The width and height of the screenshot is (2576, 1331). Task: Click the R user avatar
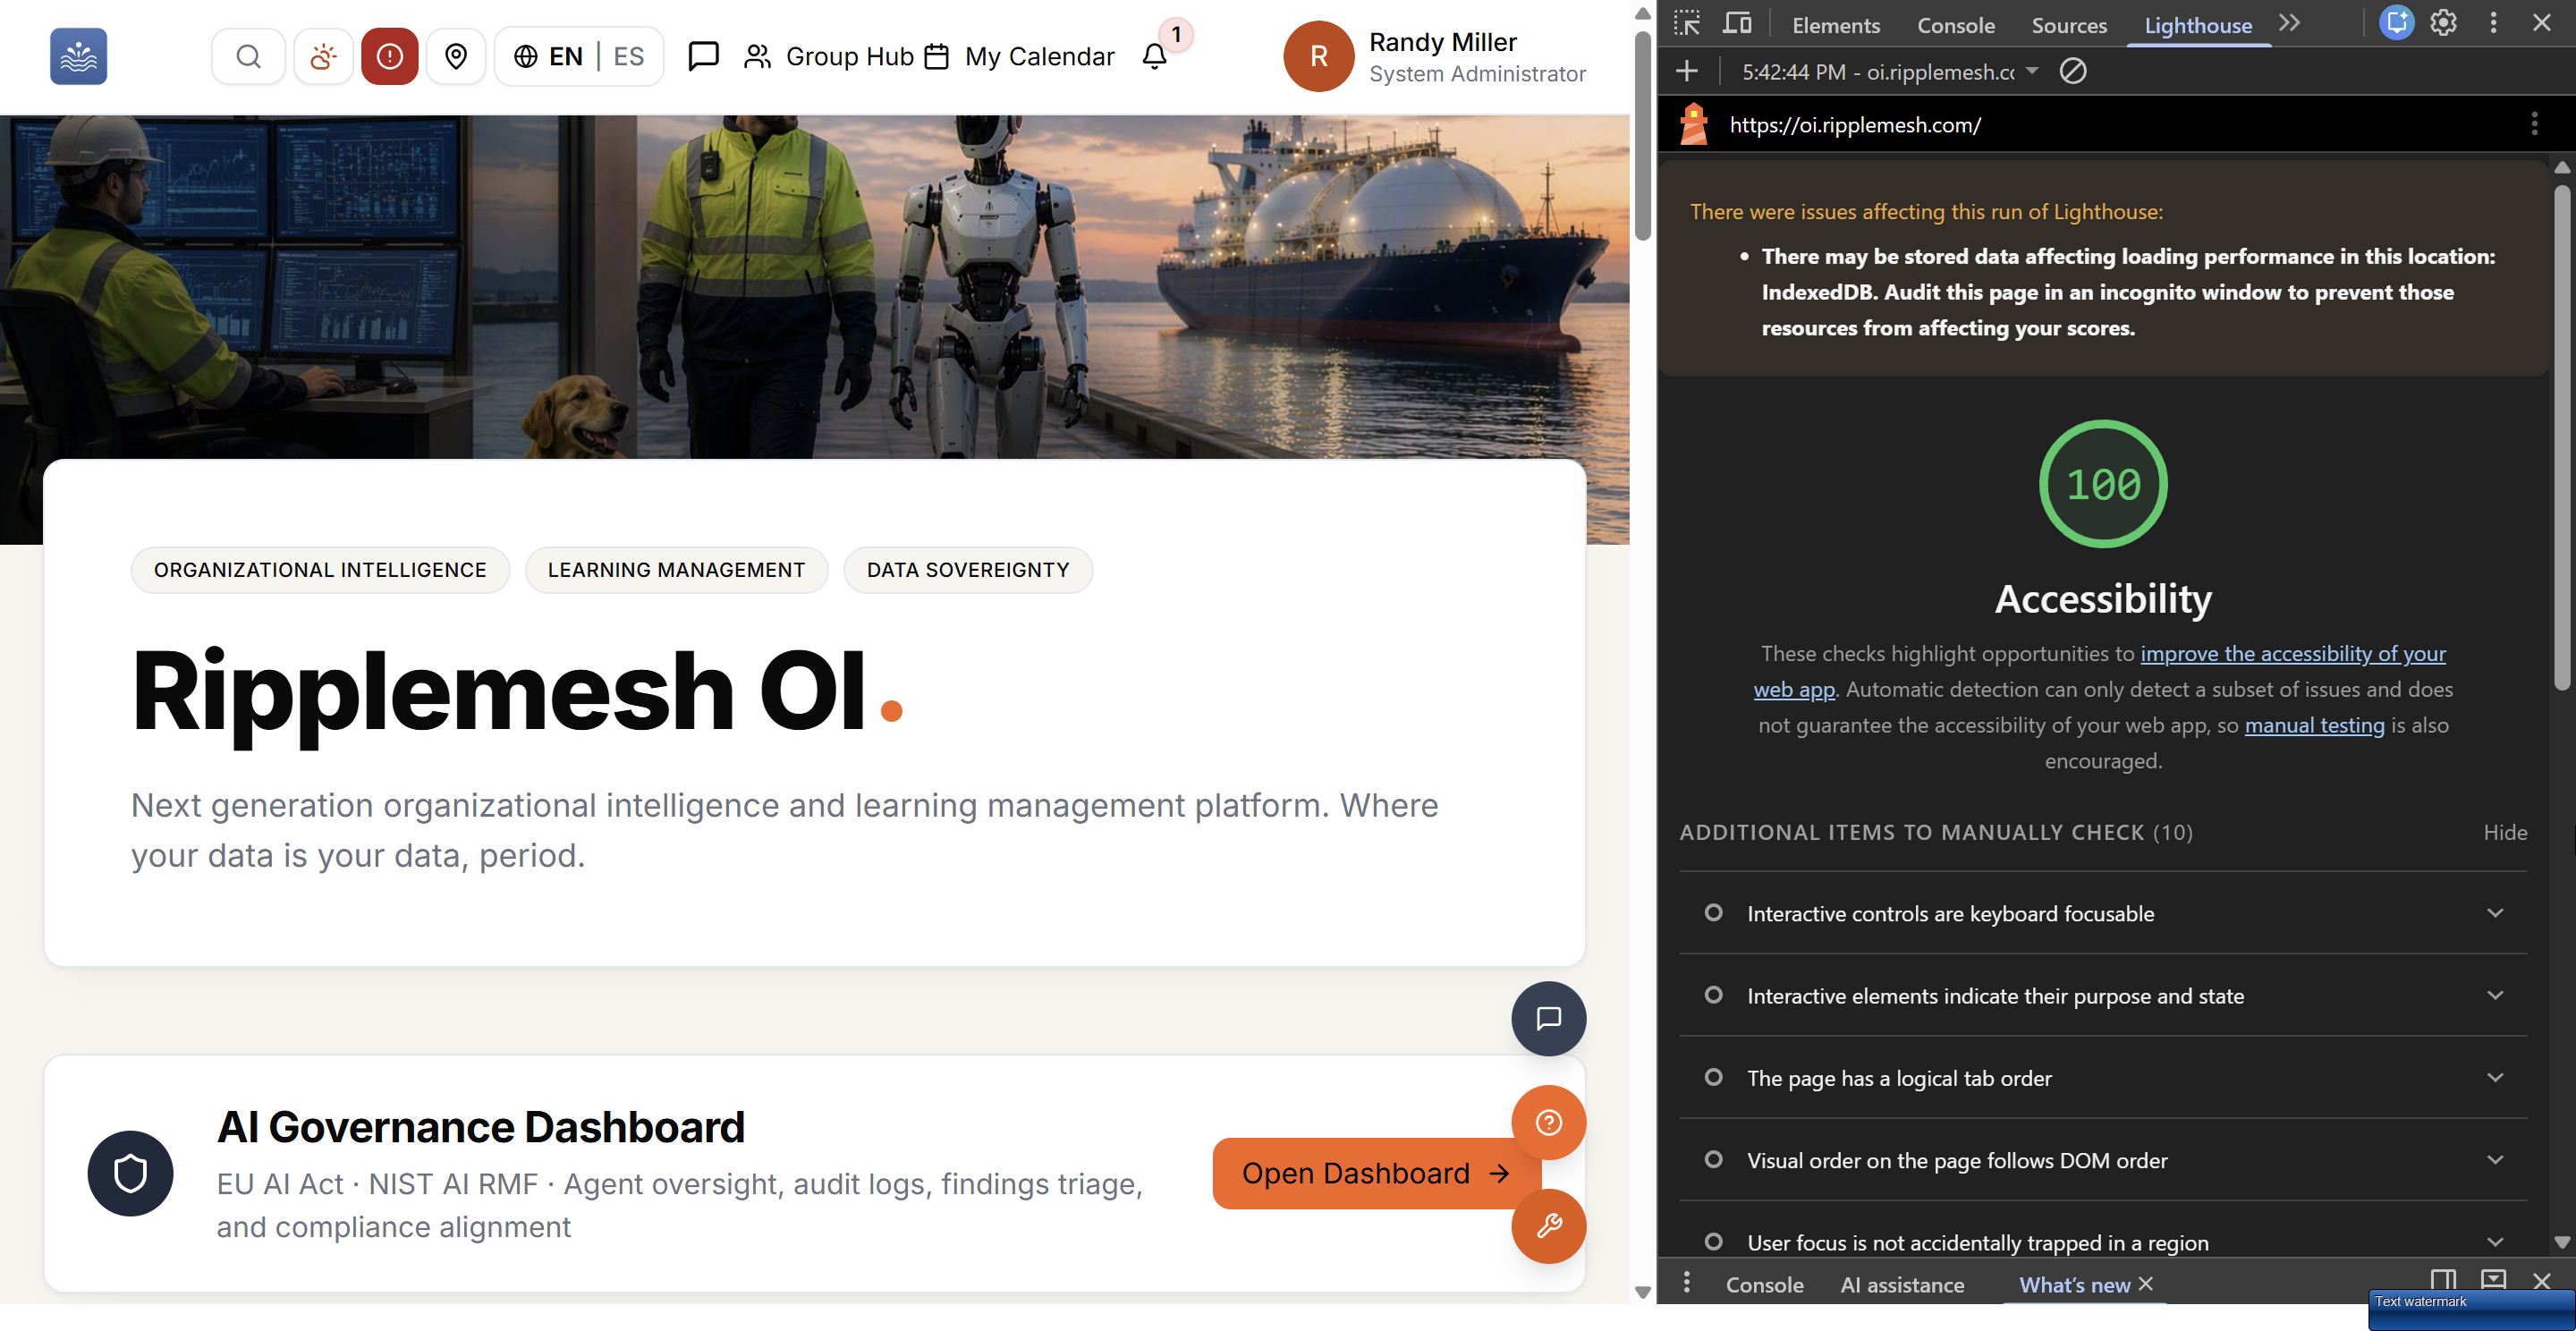point(1318,56)
